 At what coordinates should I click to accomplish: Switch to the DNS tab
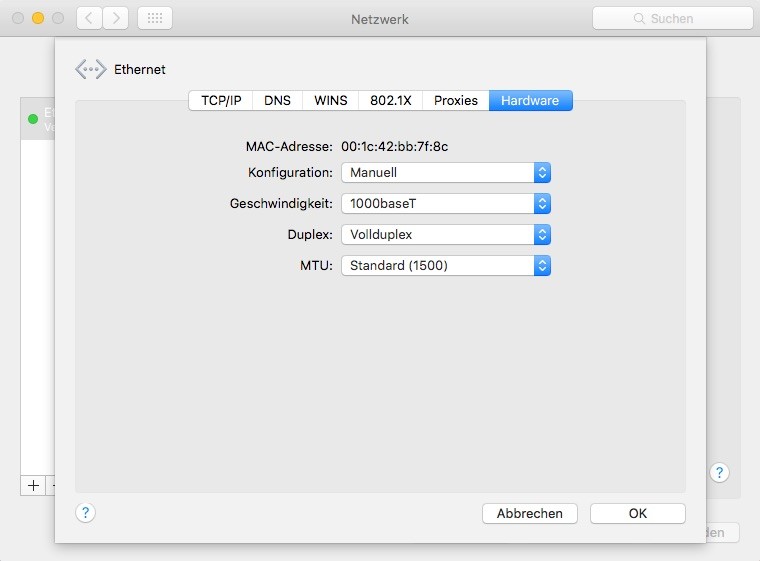pyautogui.click(x=277, y=100)
